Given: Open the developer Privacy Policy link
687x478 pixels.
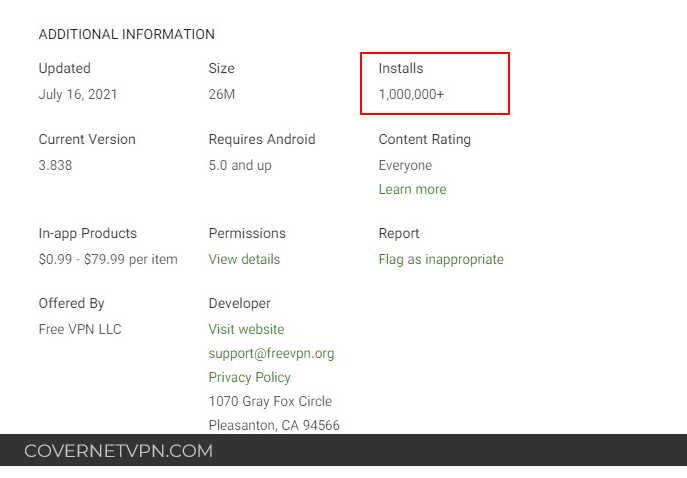Looking at the screenshot, I should [x=249, y=377].
